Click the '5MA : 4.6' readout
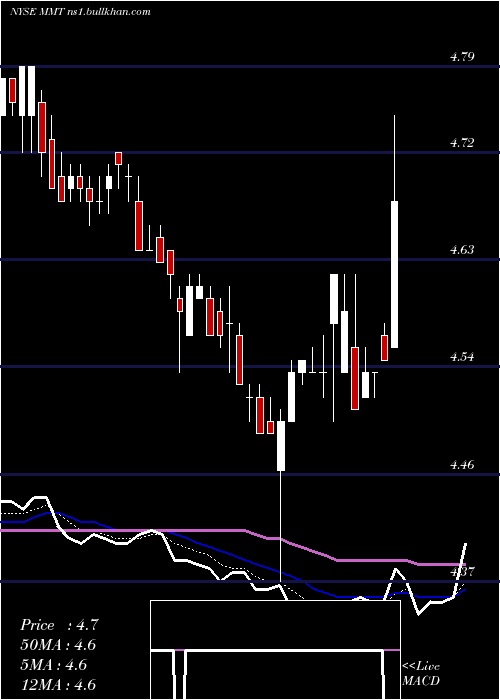 54,665
